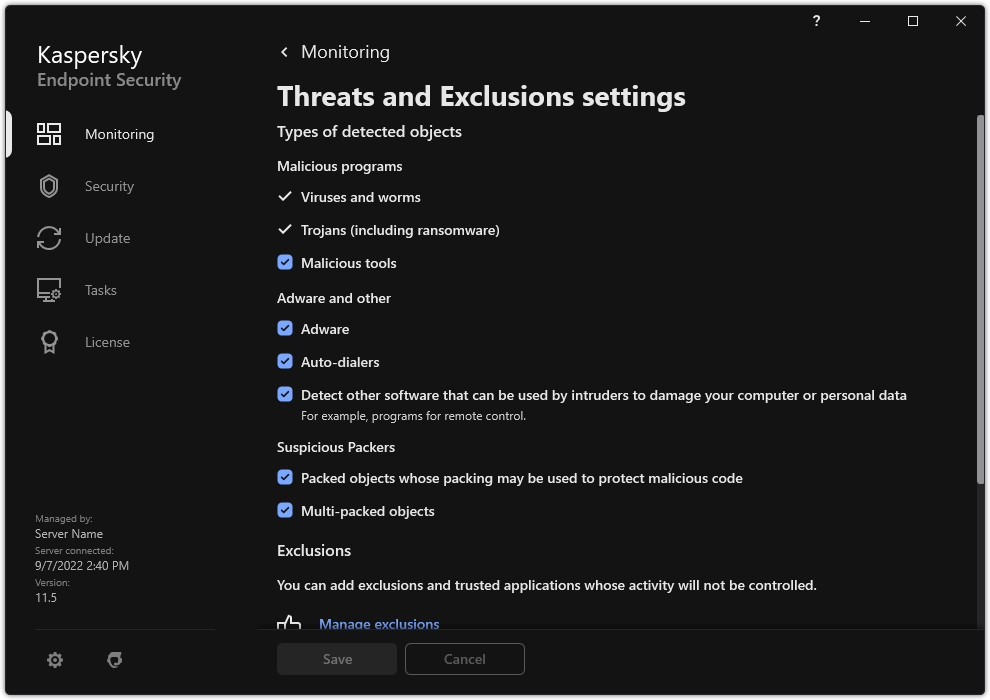The image size is (990, 700).
Task: Click the Security shield icon
Action: tap(49, 186)
